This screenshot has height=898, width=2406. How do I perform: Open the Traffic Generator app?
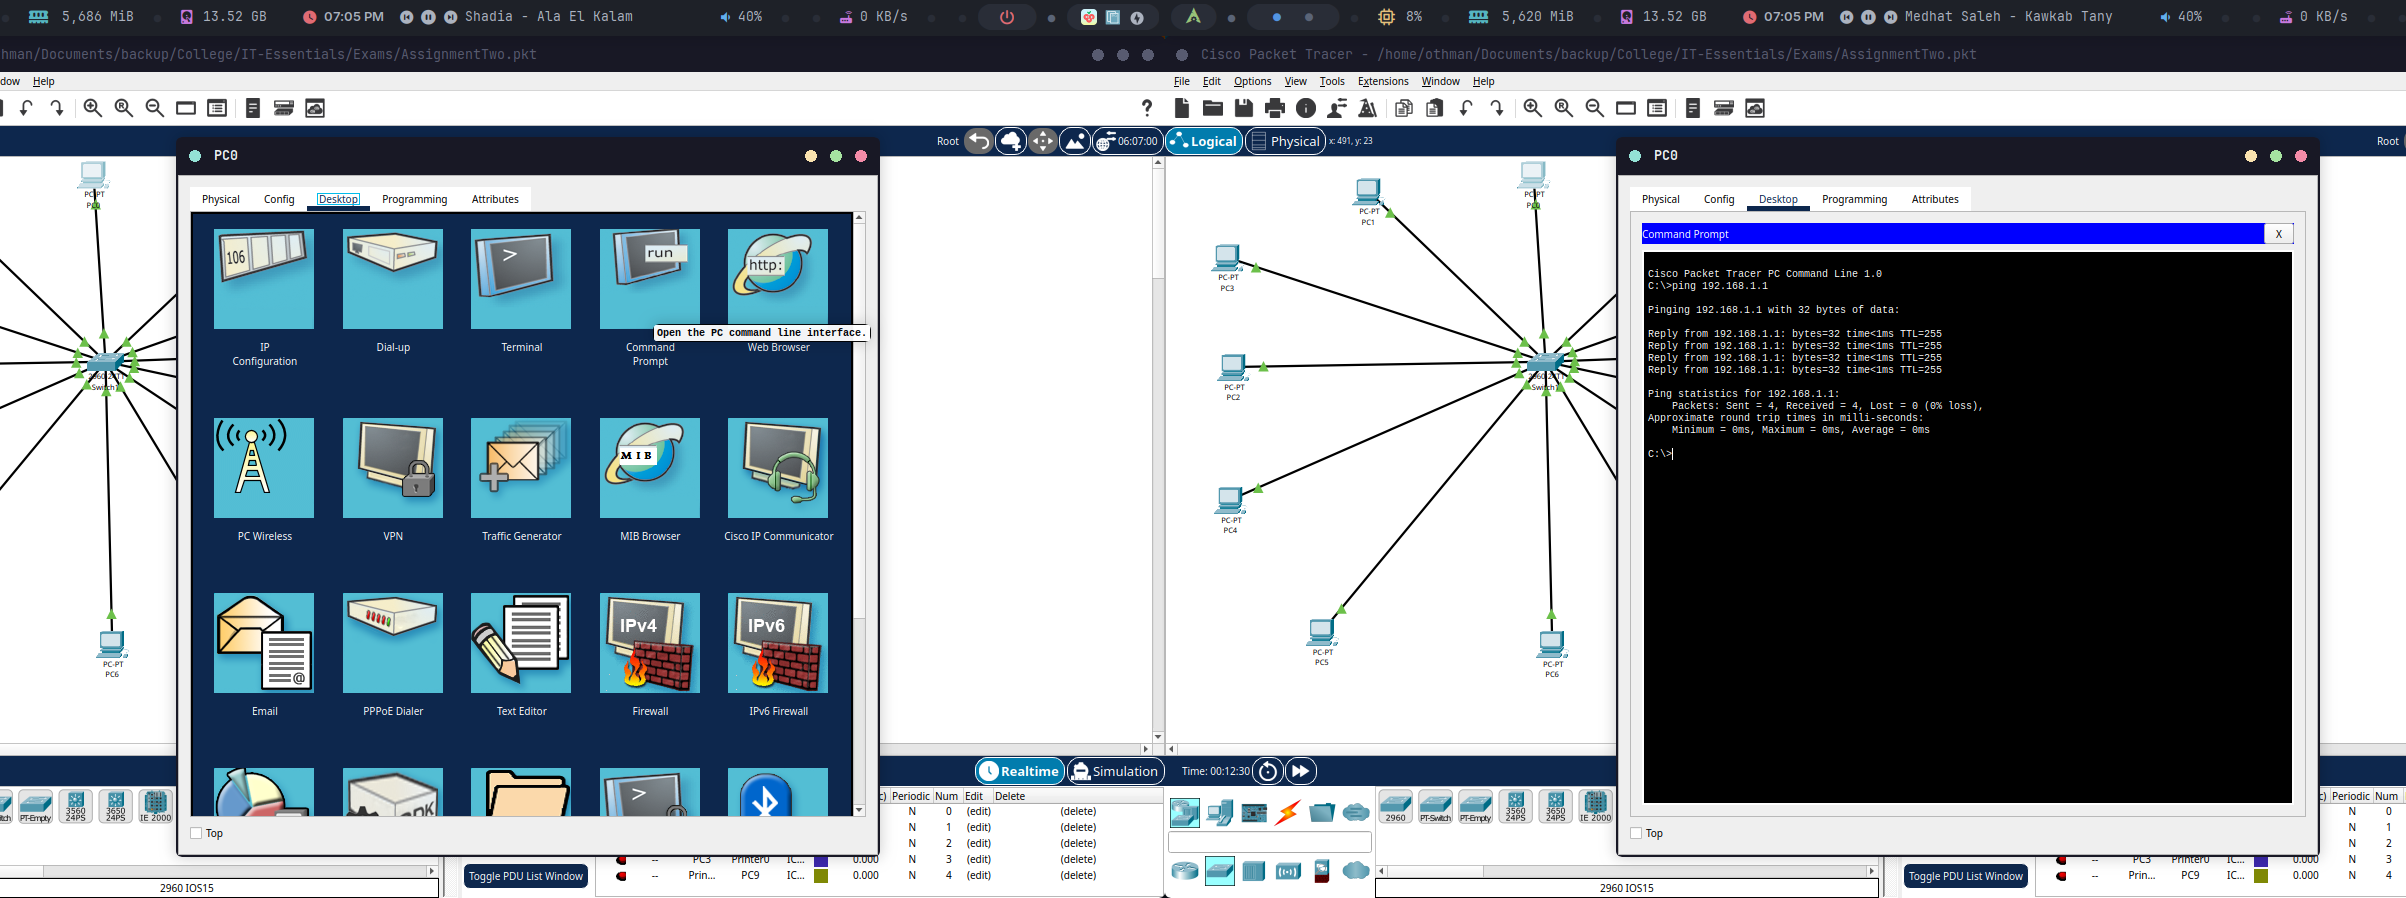(521, 468)
